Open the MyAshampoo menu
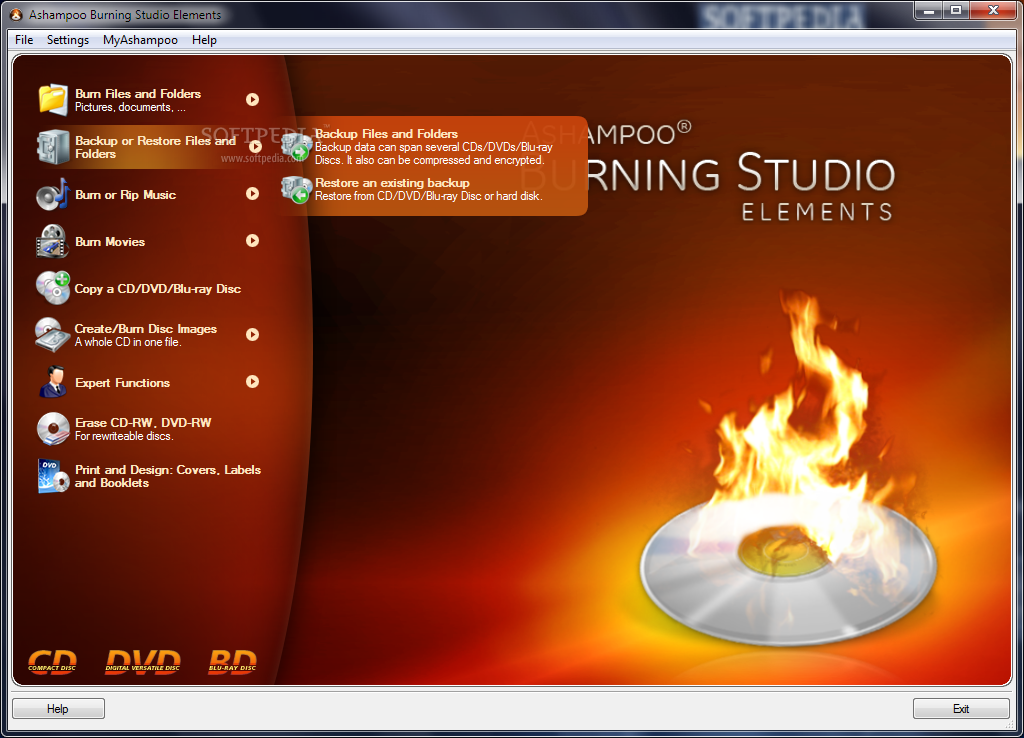1024x738 pixels. [140, 40]
